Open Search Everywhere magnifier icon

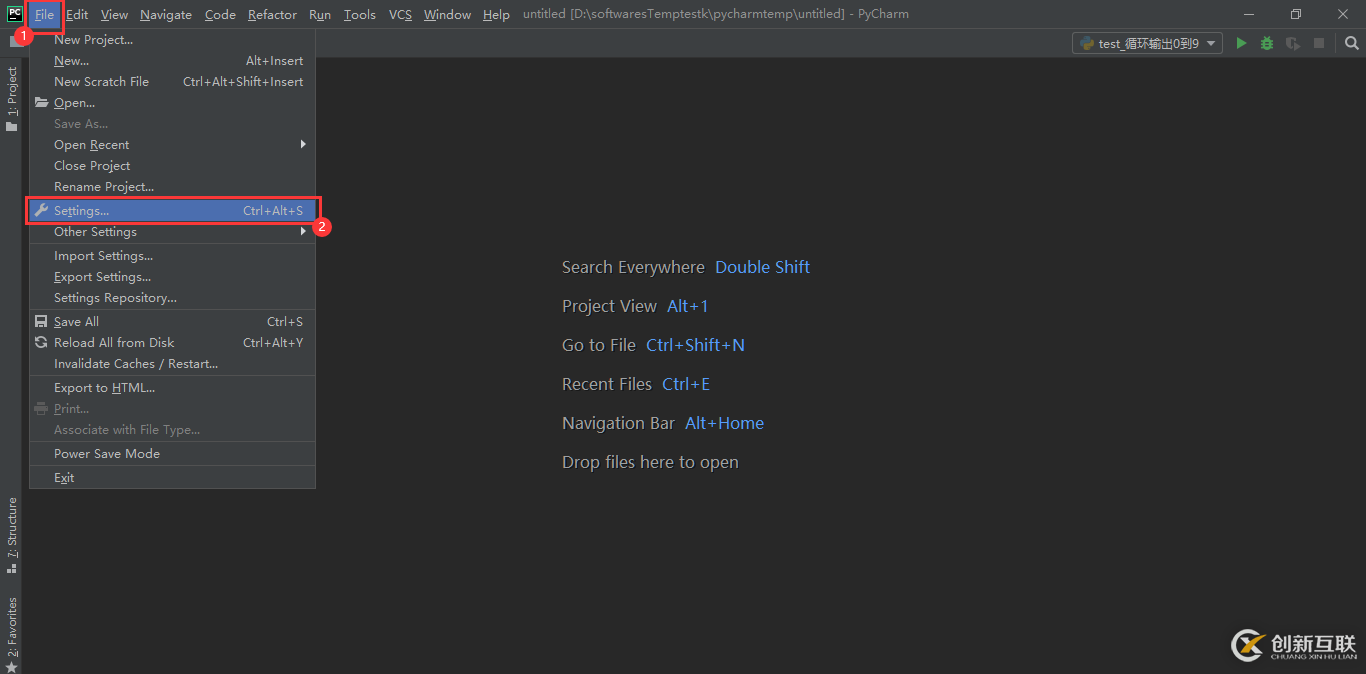click(x=1352, y=43)
